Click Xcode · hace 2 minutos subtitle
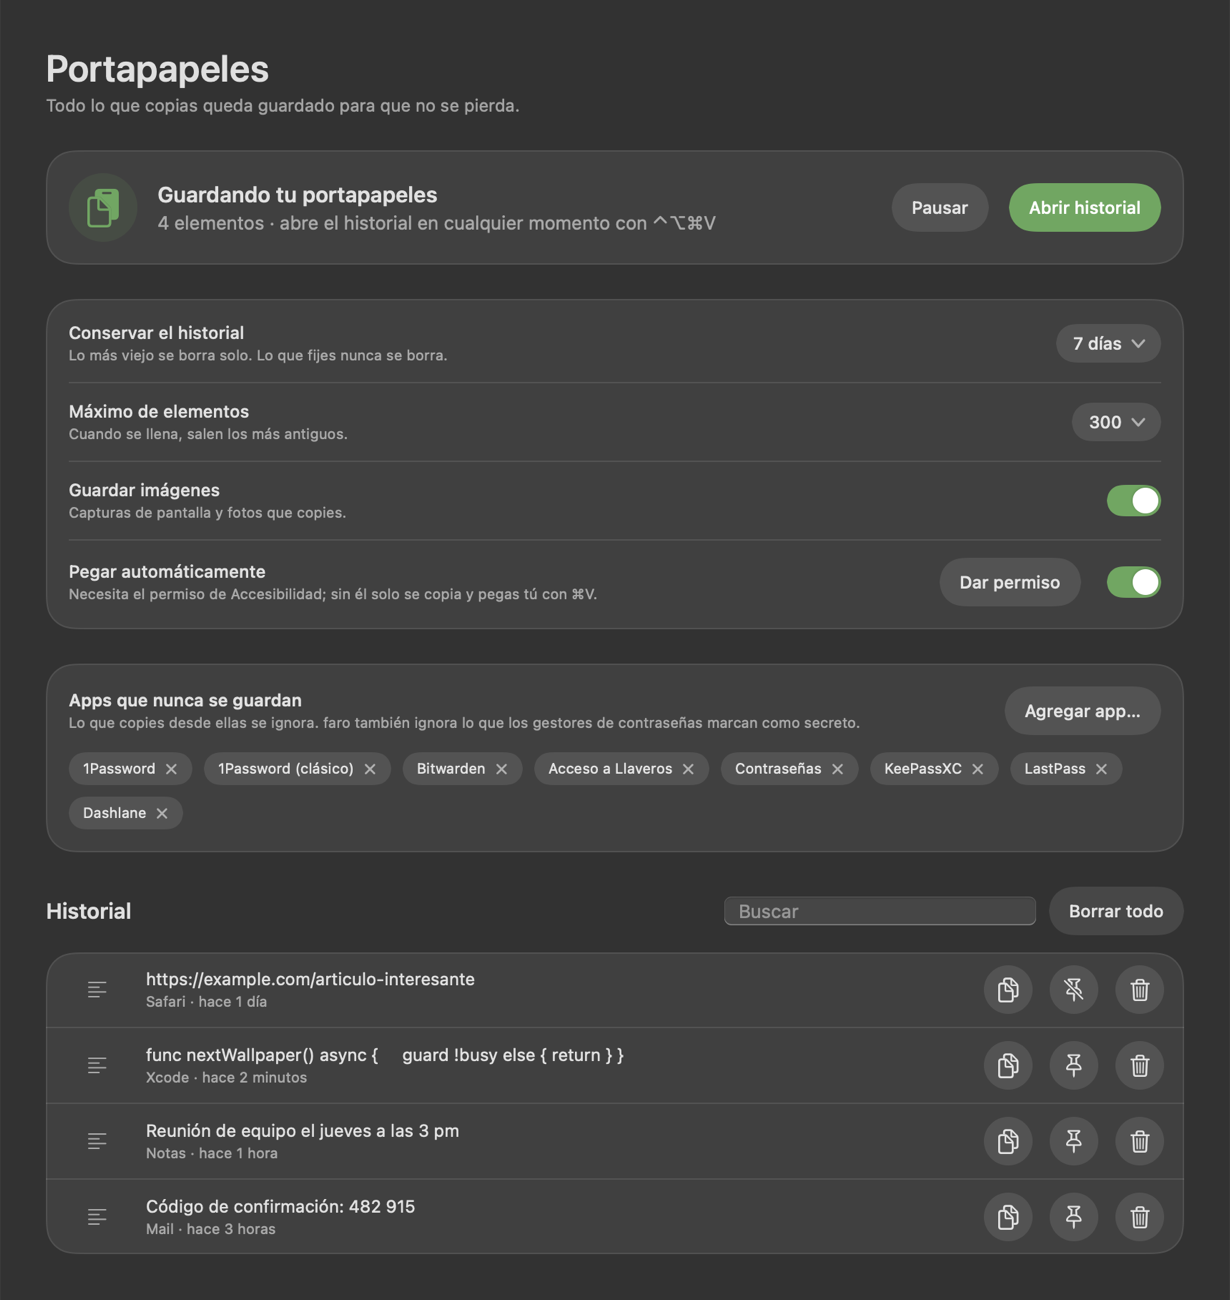Viewport: 1230px width, 1300px height. [226, 1078]
